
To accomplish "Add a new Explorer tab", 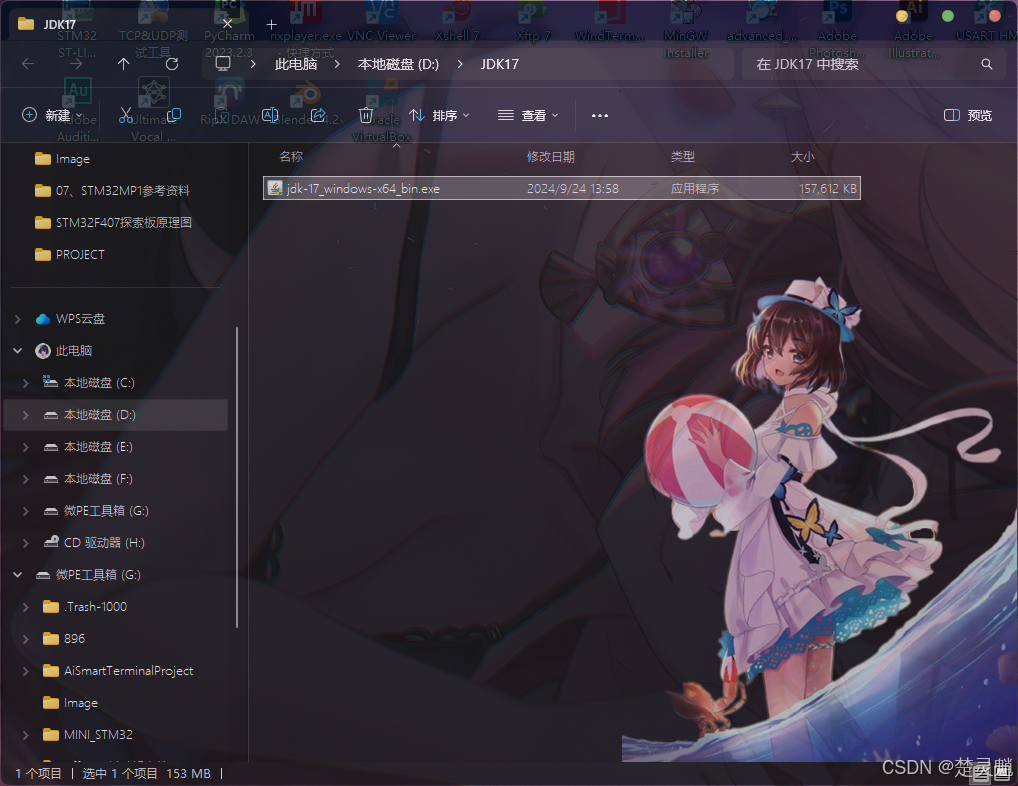I will (271, 25).
